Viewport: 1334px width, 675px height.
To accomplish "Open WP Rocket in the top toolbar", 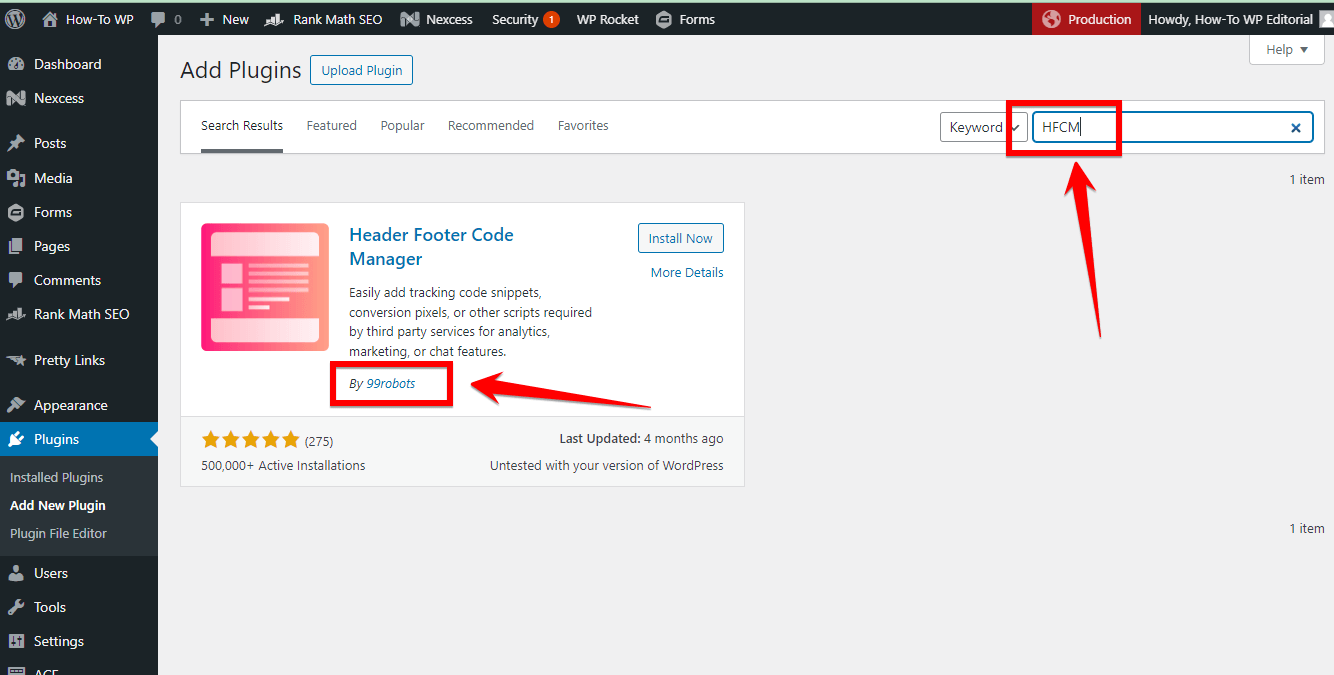I will [x=607, y=19].
